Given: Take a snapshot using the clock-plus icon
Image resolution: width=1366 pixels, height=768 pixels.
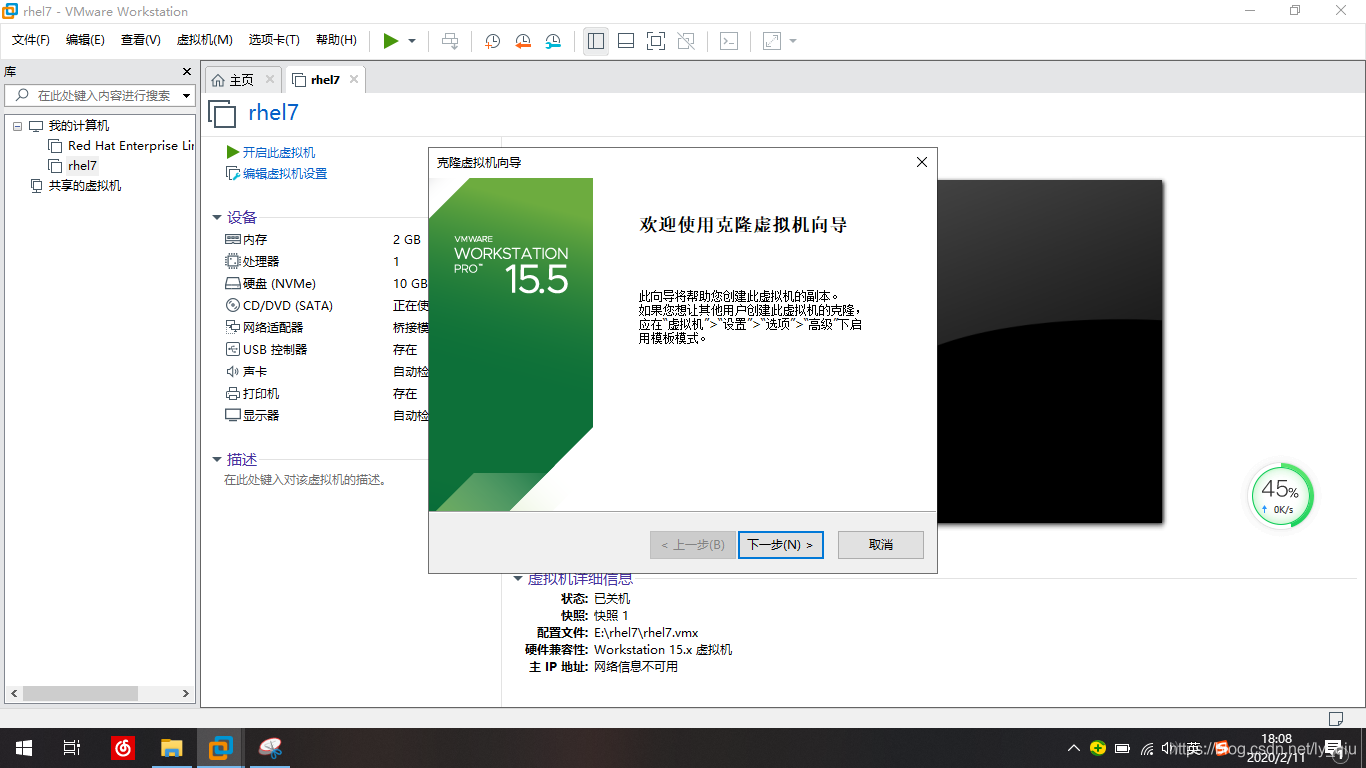Looking at the screenshot, I should pos(492,41).
